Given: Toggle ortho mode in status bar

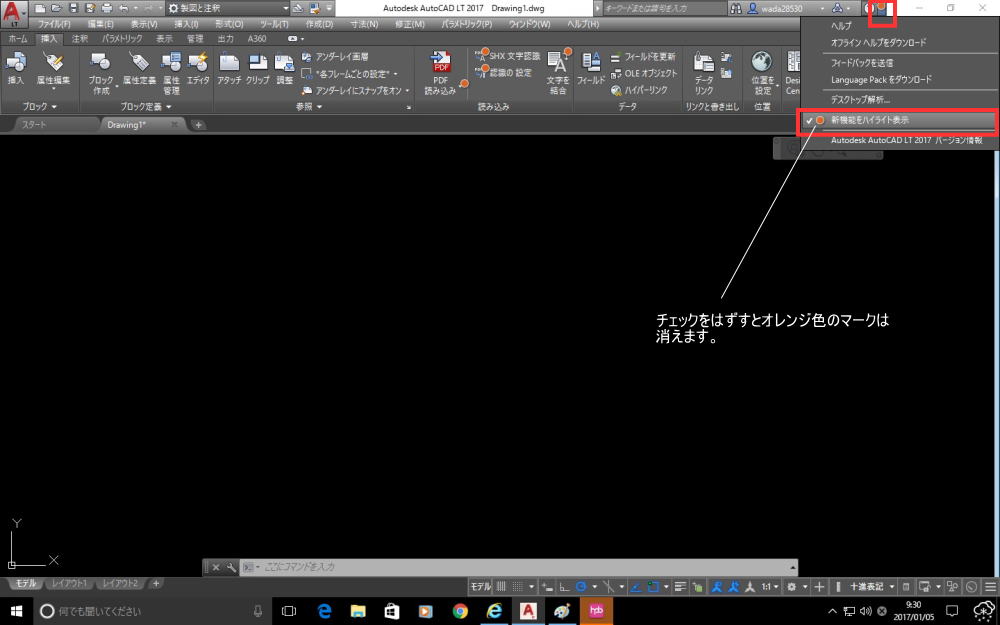Looking at the screenshot, I should 564,587.
